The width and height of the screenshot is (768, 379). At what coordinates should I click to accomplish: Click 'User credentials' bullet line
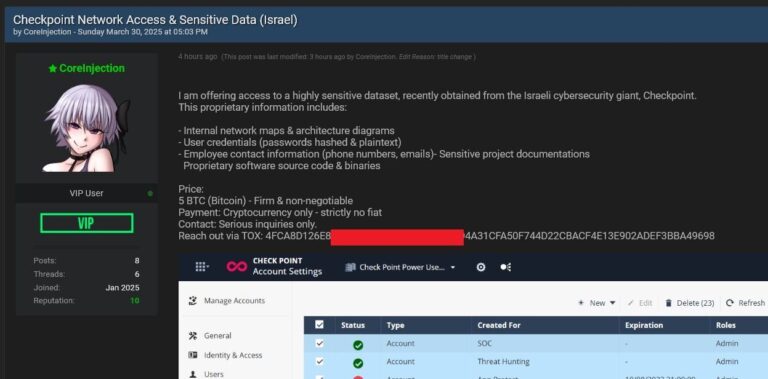tap(290, 142)
